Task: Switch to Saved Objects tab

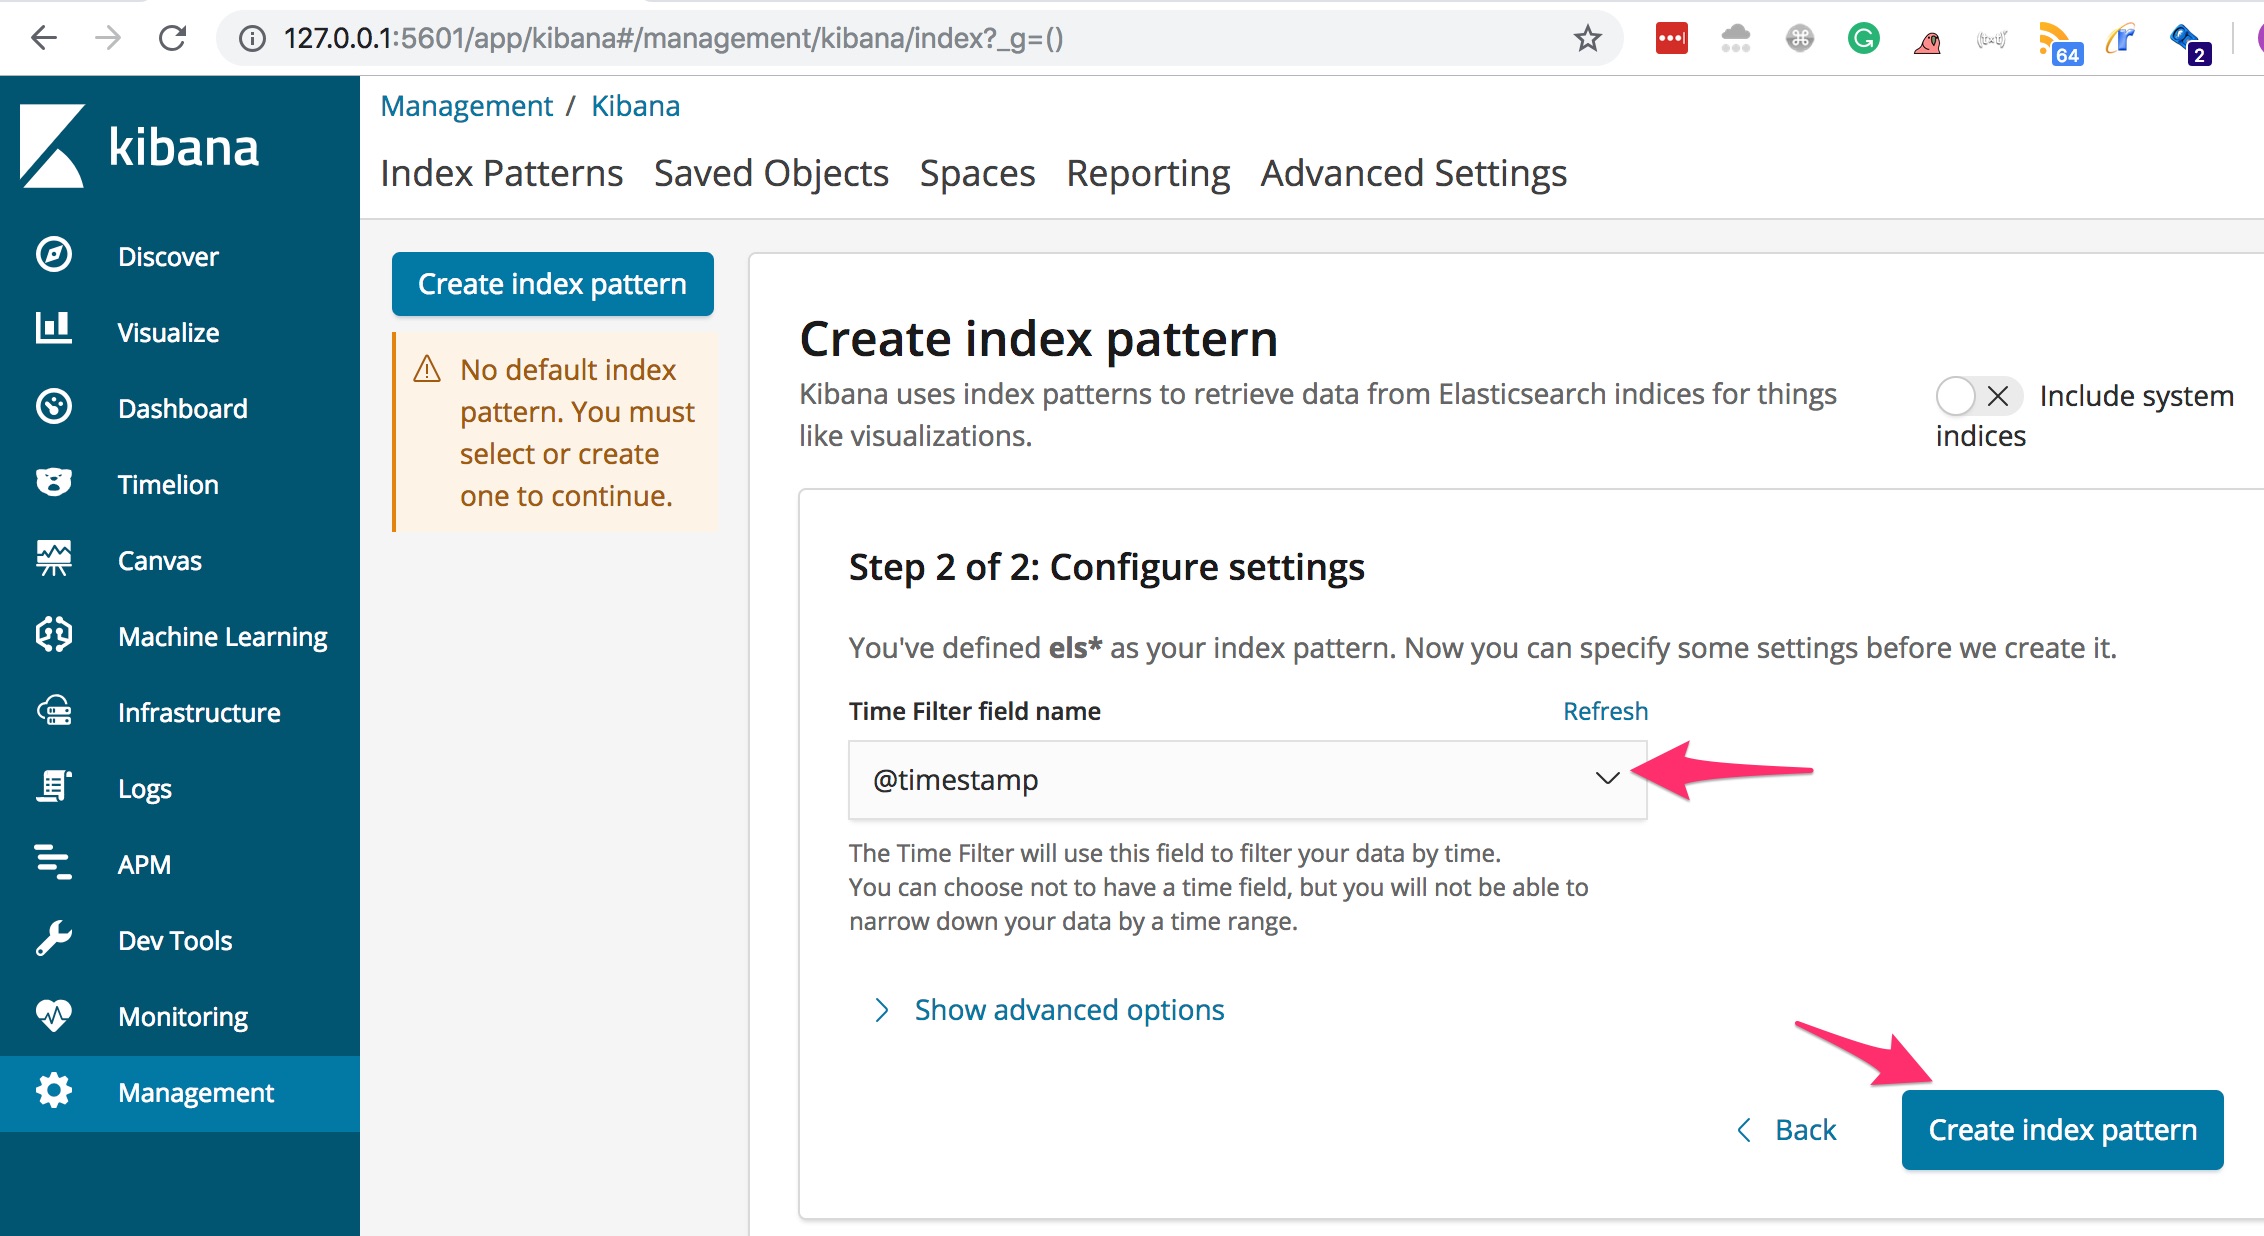Action: pyautogui.click(x=771, y=174)
